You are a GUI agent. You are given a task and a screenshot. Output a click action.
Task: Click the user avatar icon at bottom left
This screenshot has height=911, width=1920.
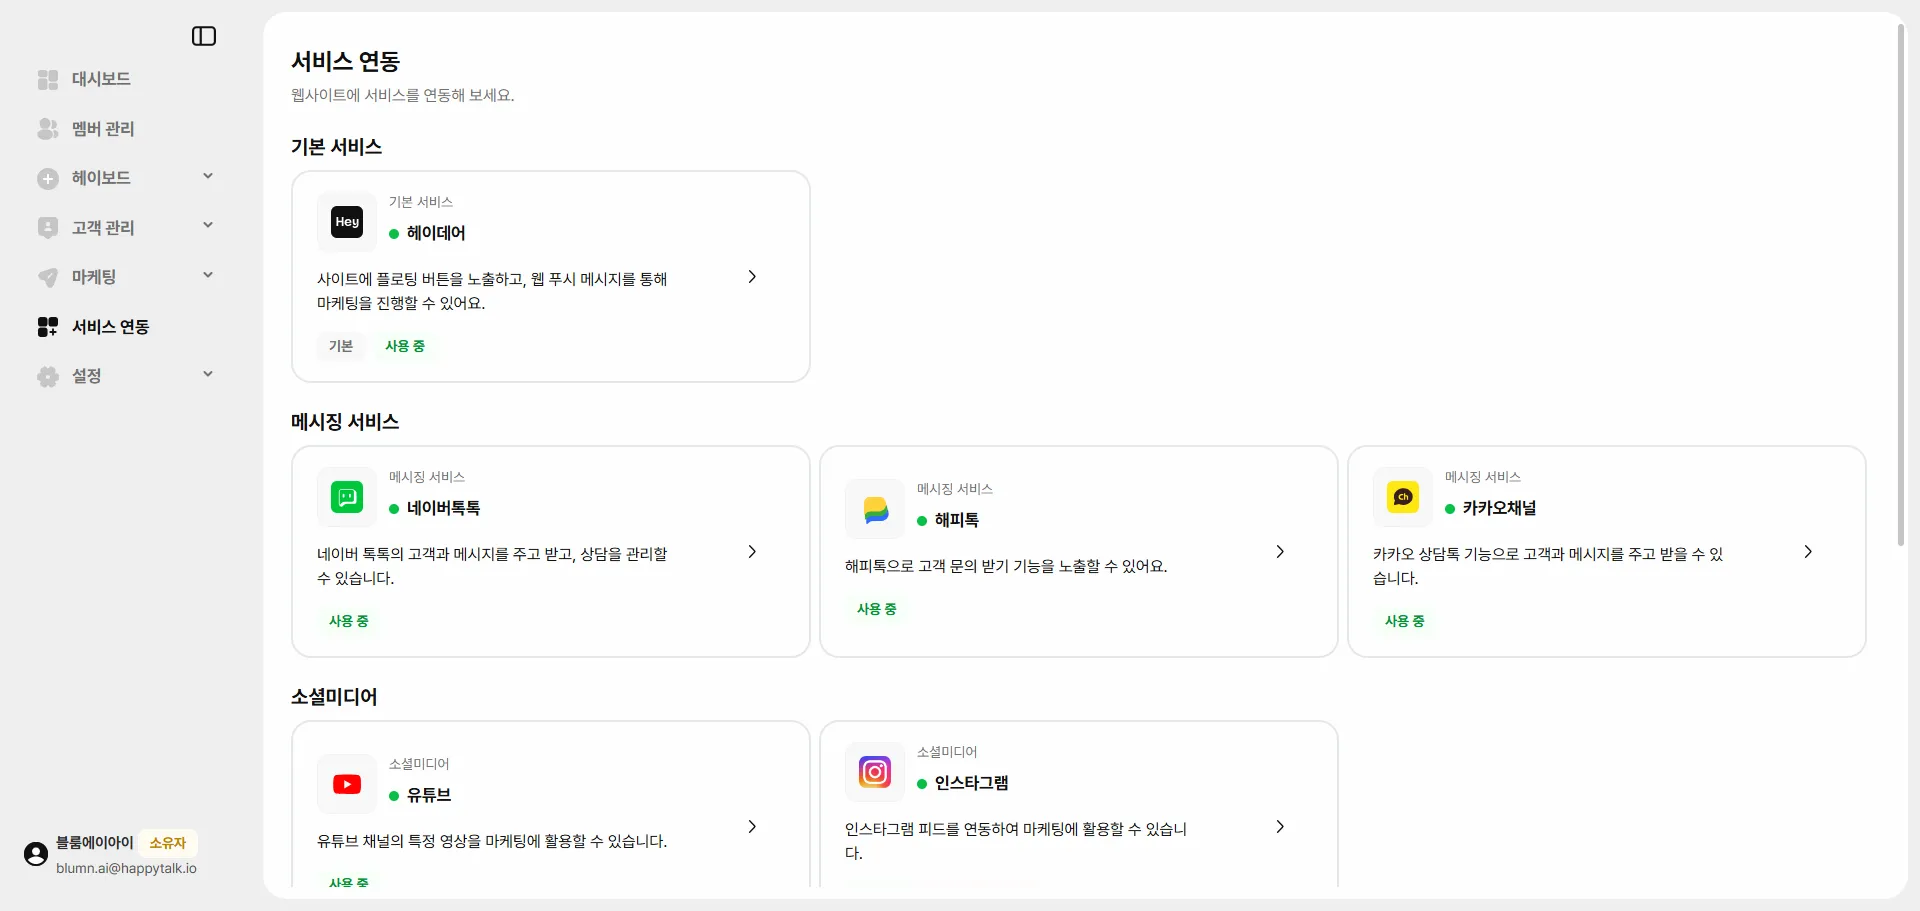36,854
